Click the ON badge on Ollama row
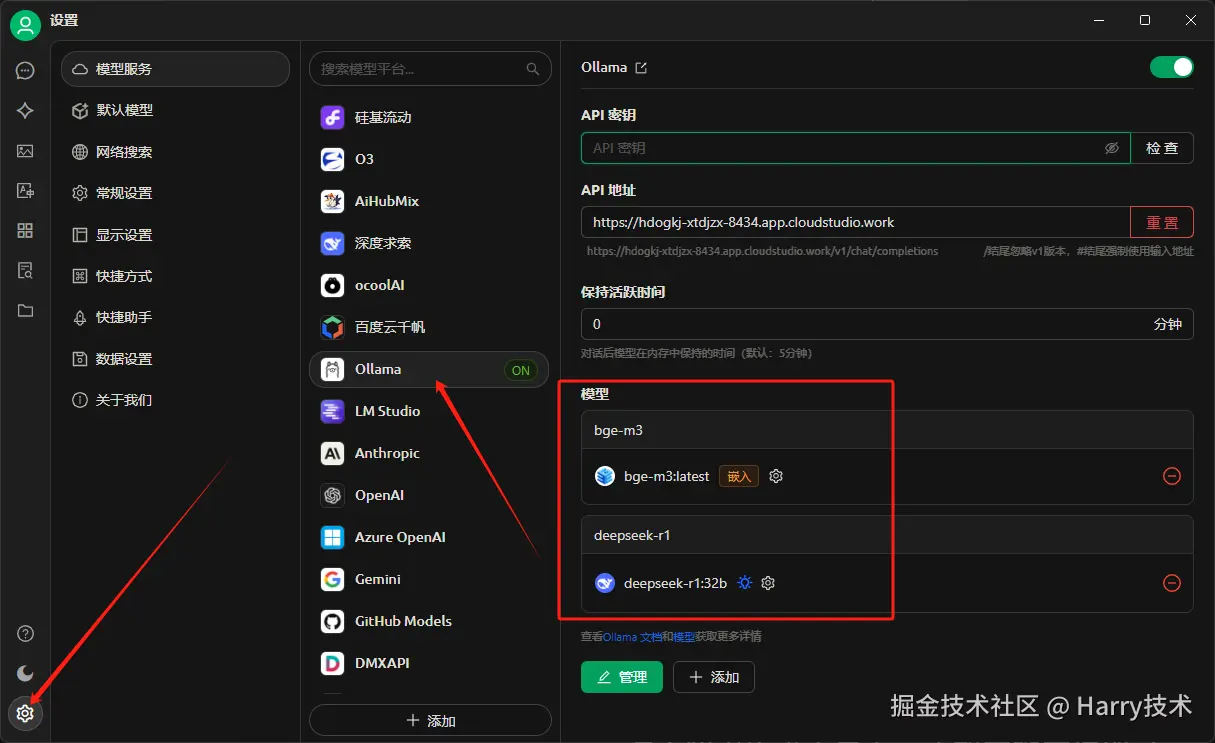Viewport: 1215px width, 743px height. coord(521,370)
